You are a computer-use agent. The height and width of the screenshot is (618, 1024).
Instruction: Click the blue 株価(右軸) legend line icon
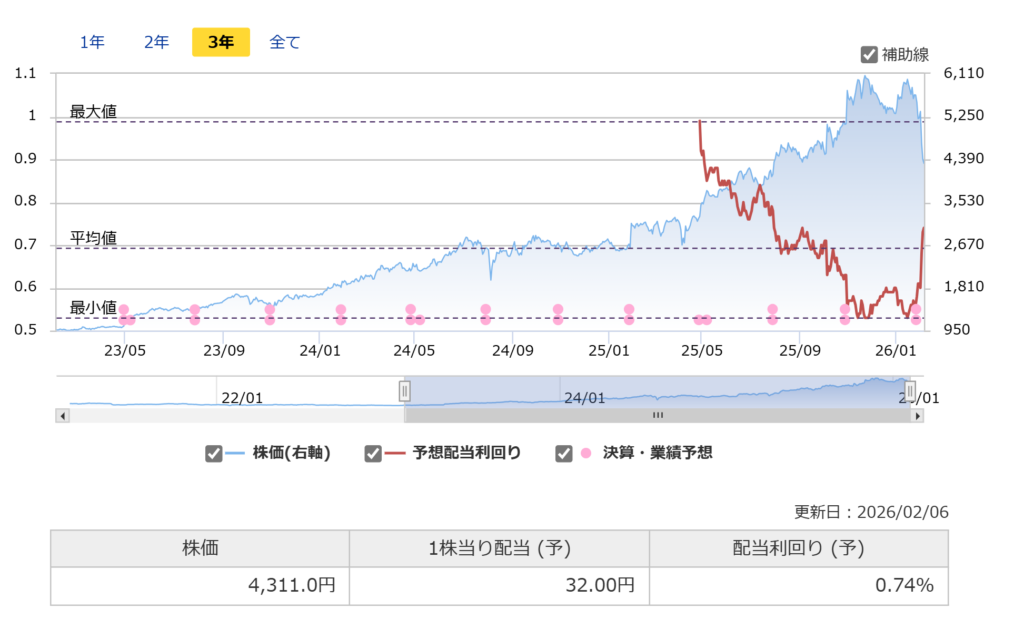coord(235,453)
